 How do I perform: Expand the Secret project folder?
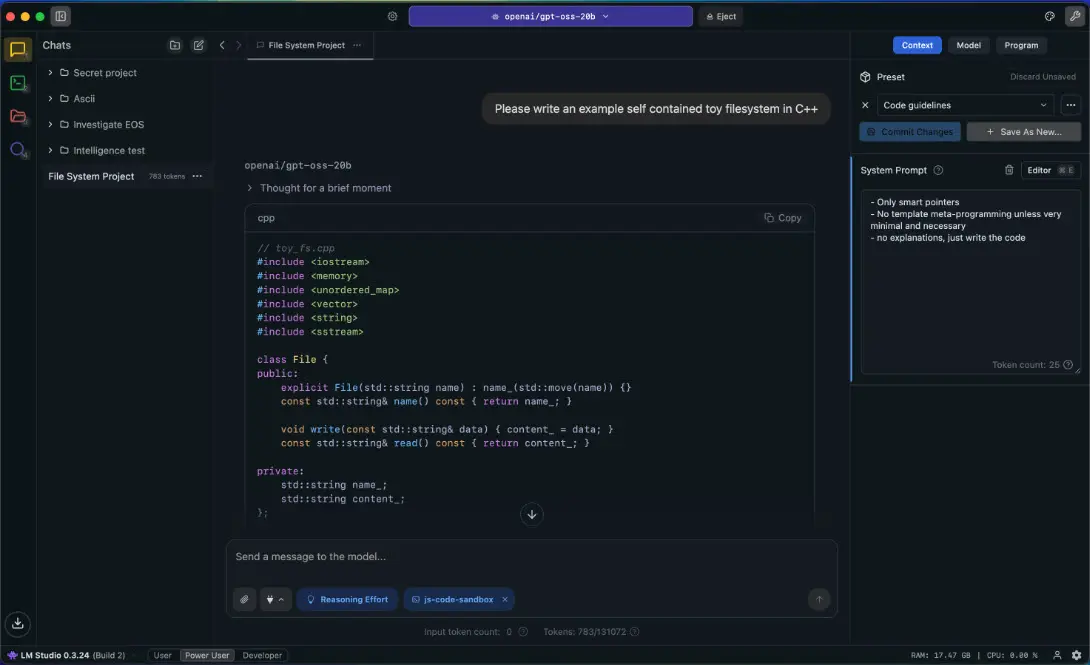(104, 73)
